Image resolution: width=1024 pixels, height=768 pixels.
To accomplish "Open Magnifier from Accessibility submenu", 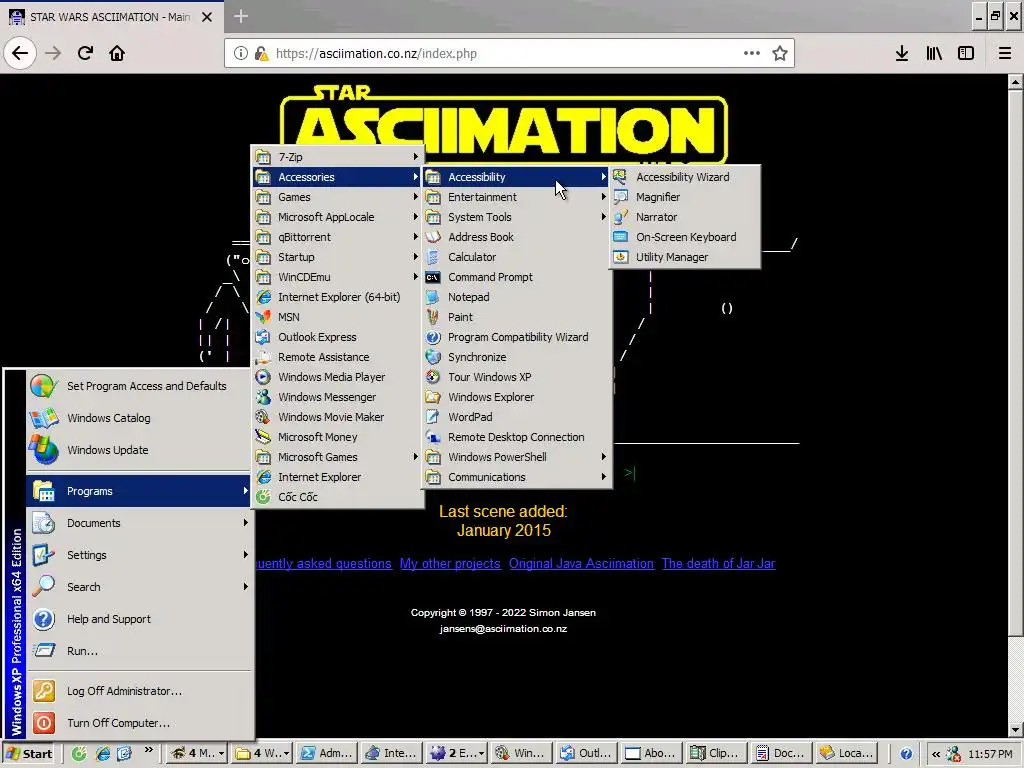I will 684,197.
